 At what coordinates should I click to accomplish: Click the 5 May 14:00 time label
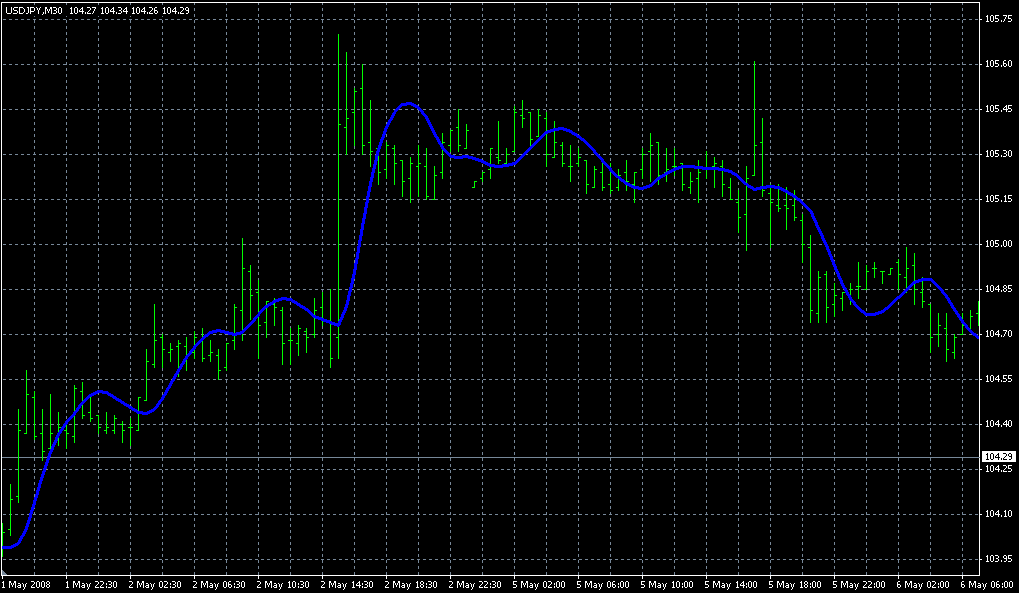pos(732,585)
